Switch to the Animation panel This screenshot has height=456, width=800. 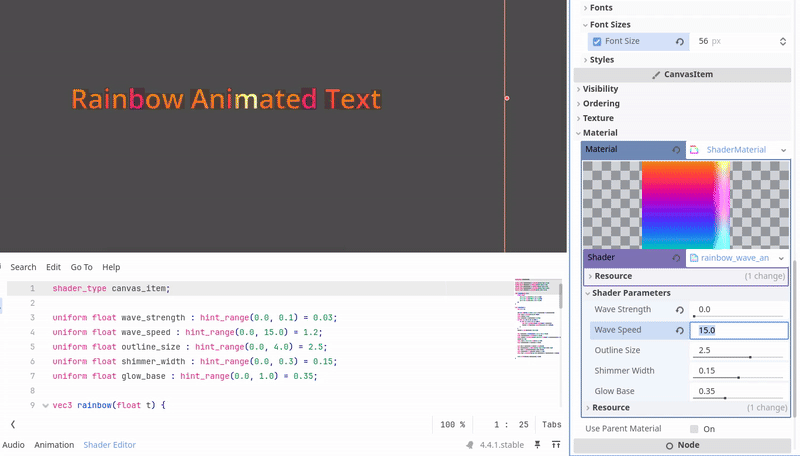click(54, 445)
